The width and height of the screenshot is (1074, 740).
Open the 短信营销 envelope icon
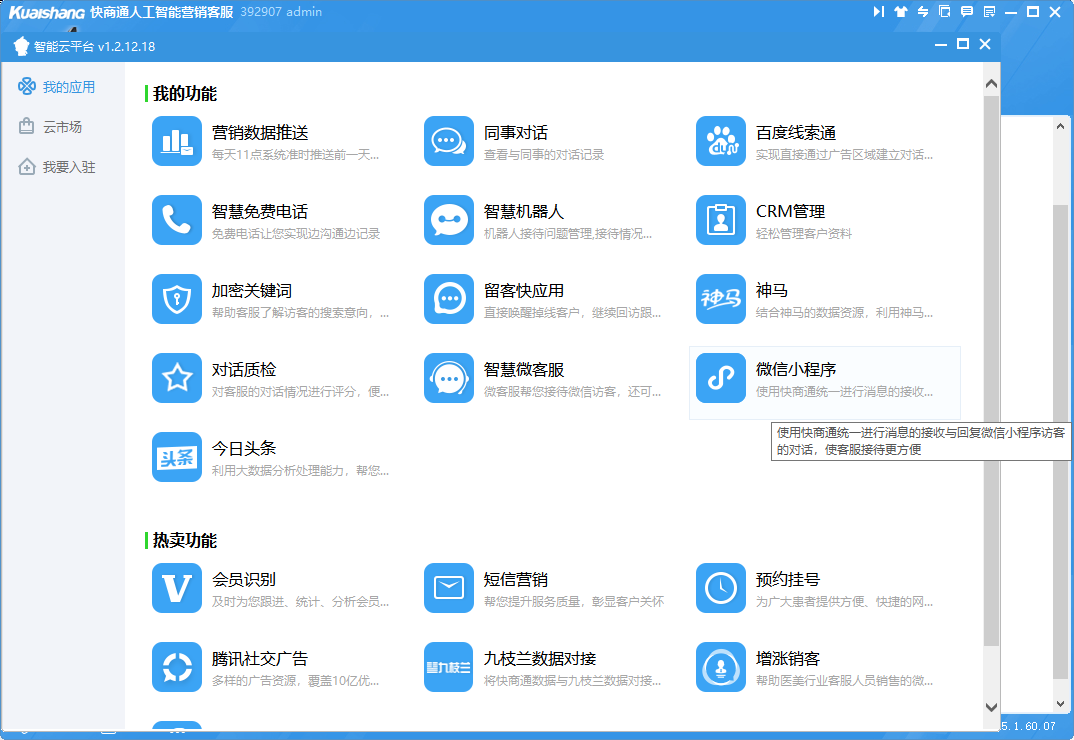coord(448,588)
